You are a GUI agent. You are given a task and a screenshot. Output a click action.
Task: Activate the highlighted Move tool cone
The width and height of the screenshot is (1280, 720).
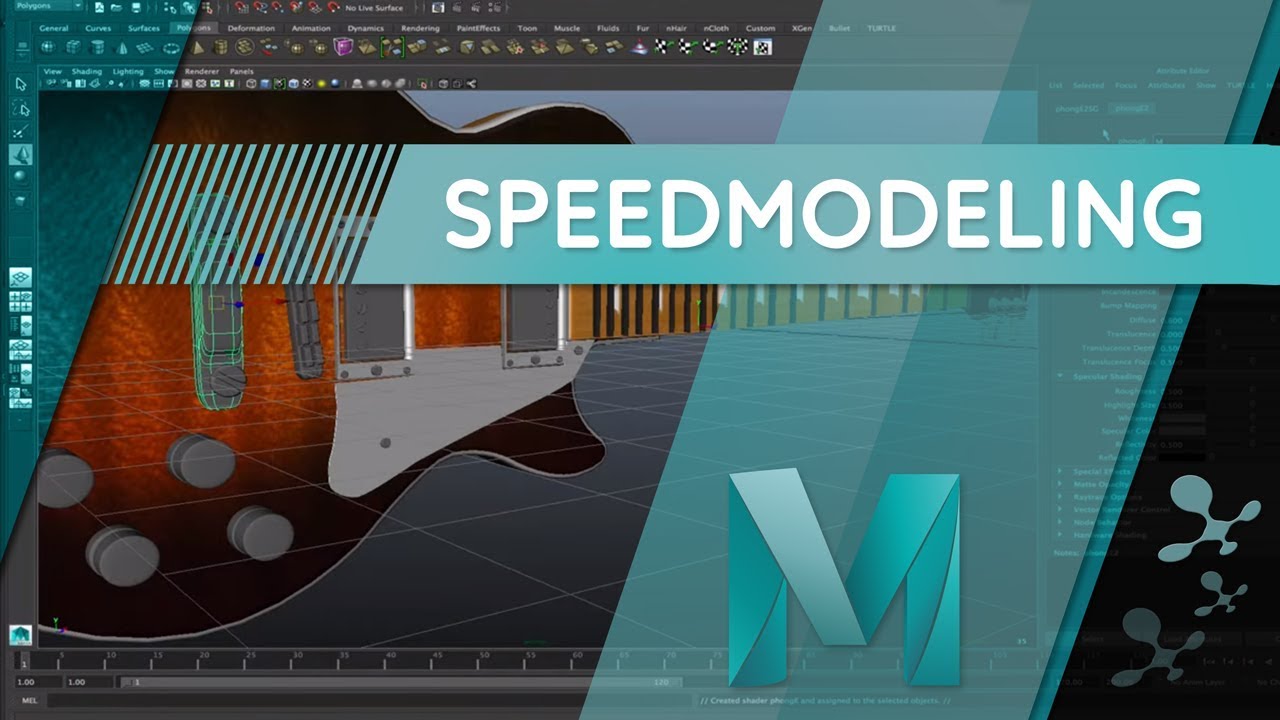20,154
